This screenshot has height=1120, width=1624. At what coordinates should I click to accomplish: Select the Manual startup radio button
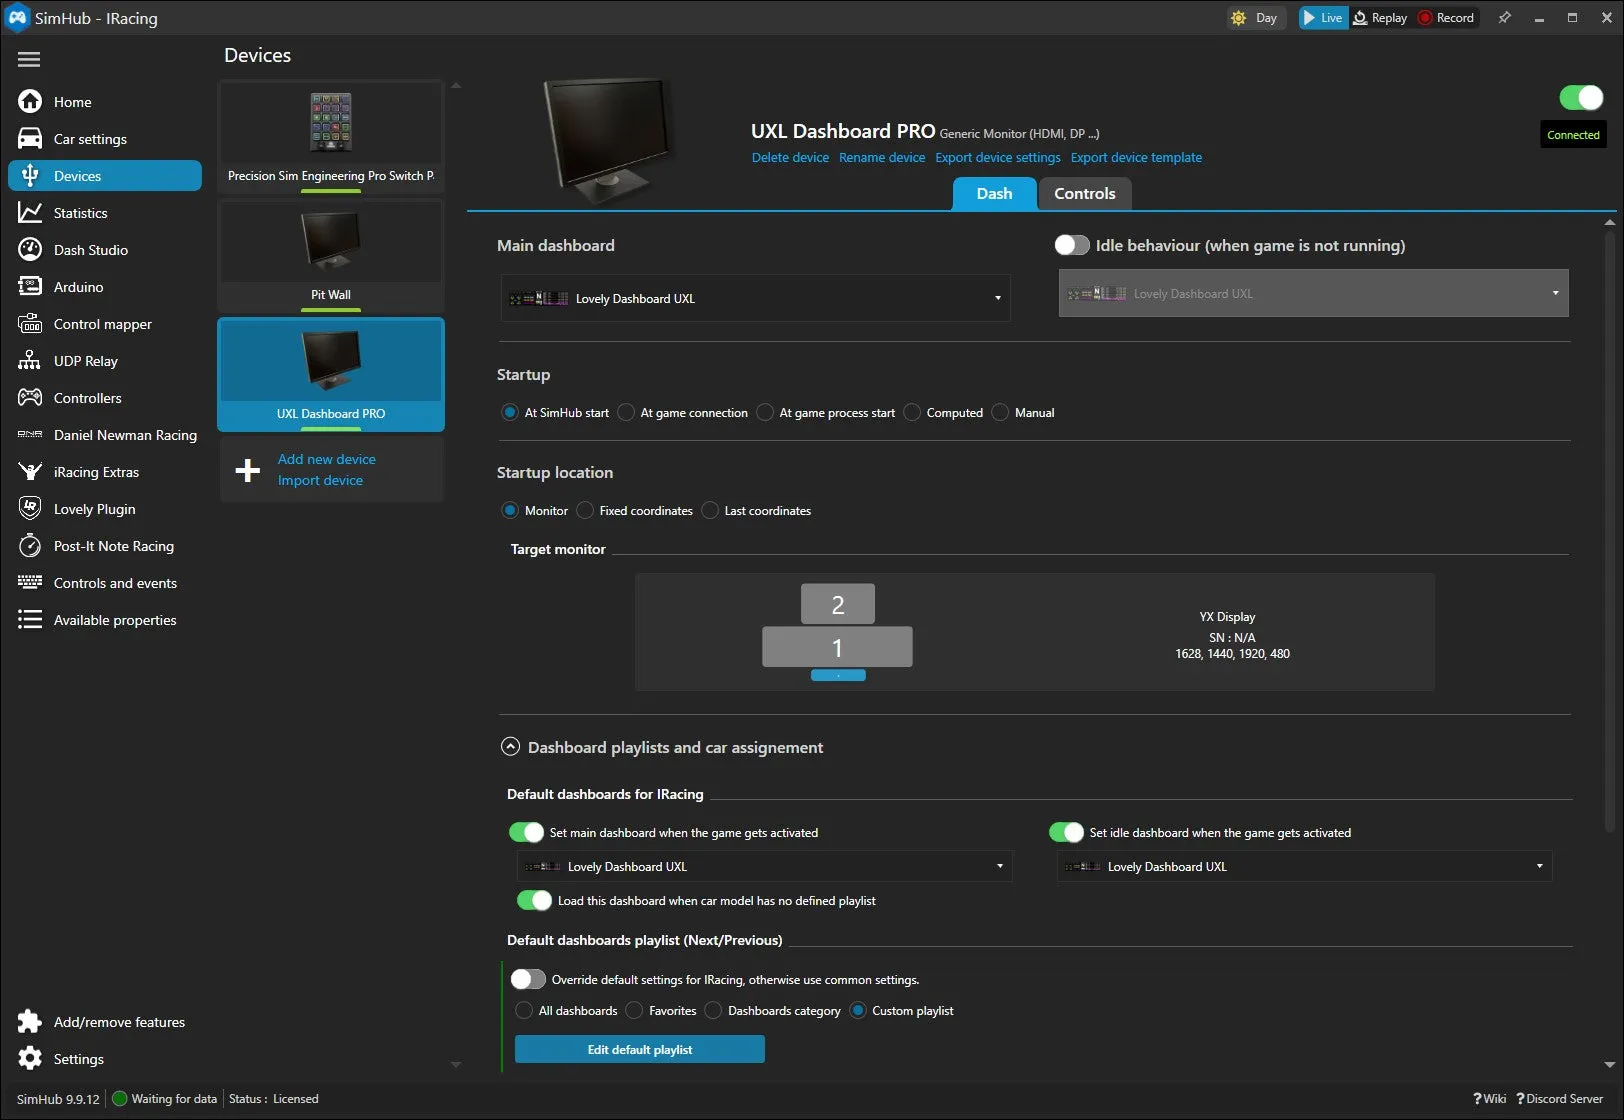1000,412
